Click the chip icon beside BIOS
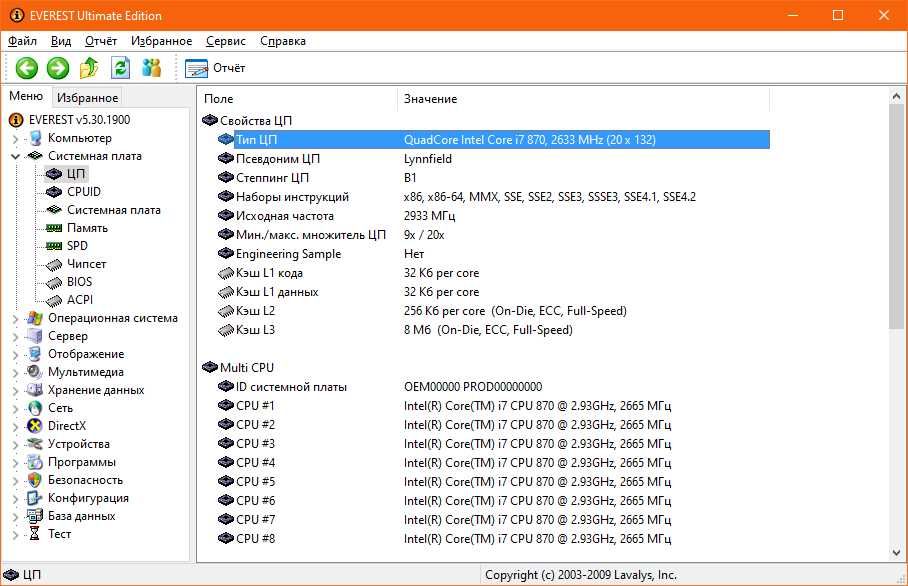The width and height of the screenshot is (908, 586). click(54, 282)
